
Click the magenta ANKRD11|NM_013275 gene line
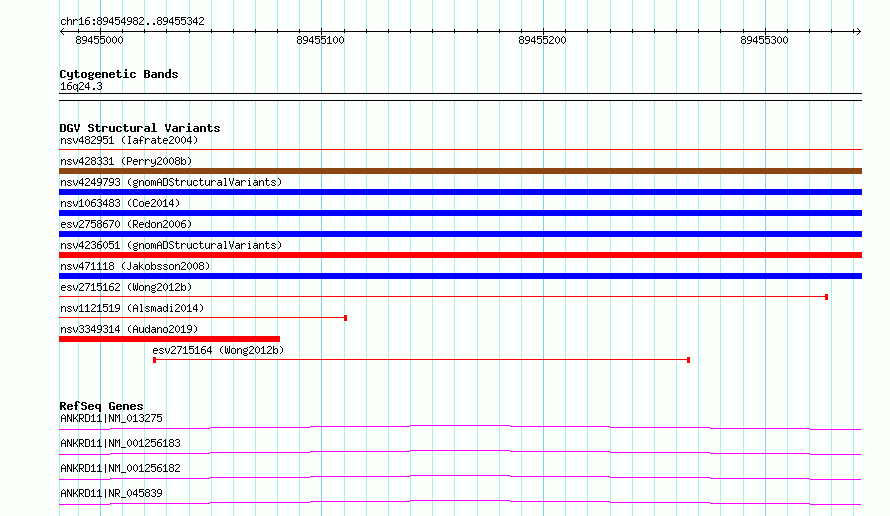pyautogui.click(x=460, y=427)
